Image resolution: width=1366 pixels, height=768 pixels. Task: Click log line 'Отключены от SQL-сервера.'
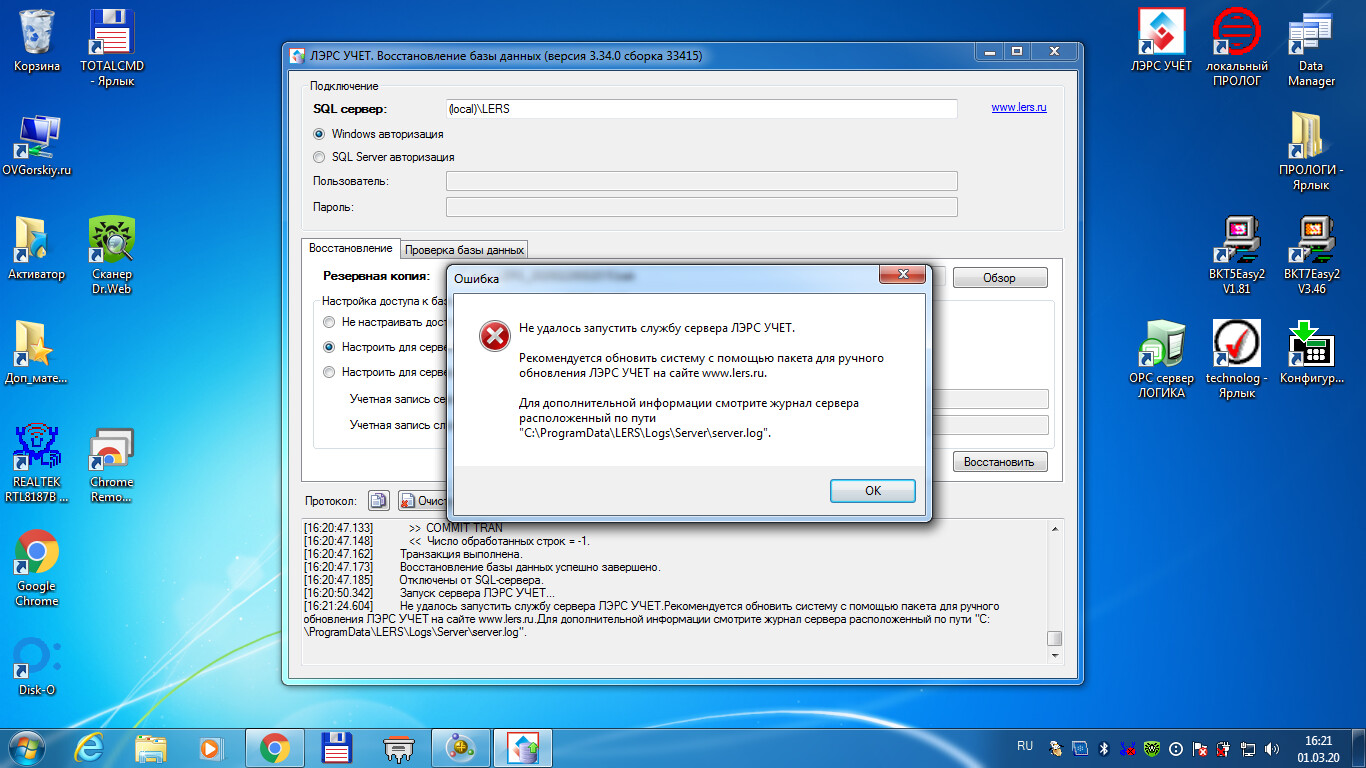click(471, 580)
